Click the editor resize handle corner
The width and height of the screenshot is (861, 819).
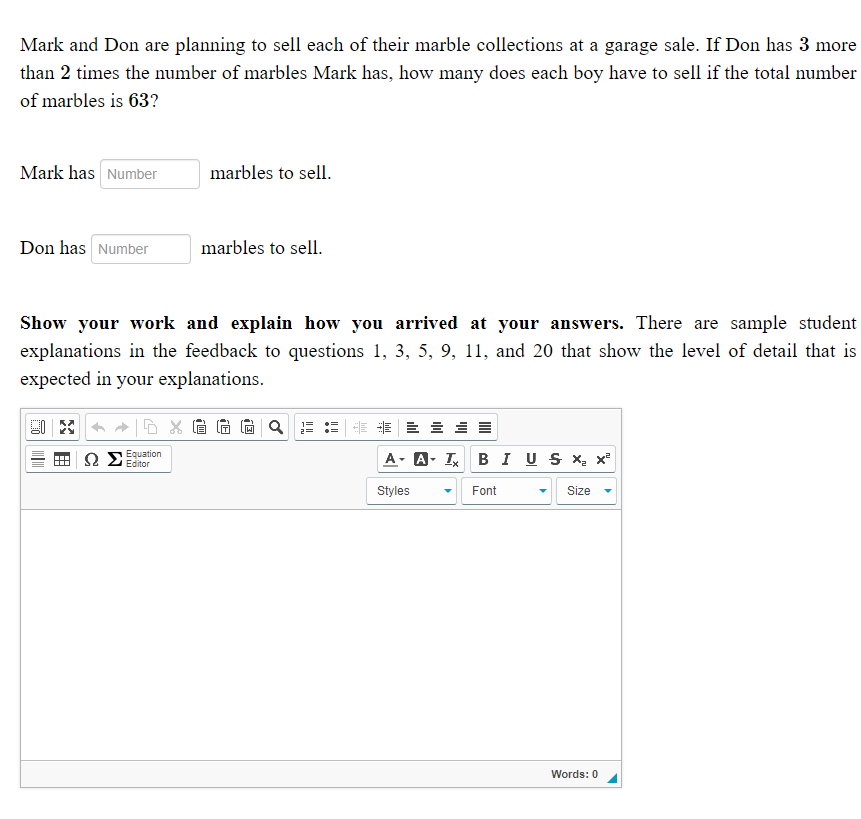coord(613,778)
